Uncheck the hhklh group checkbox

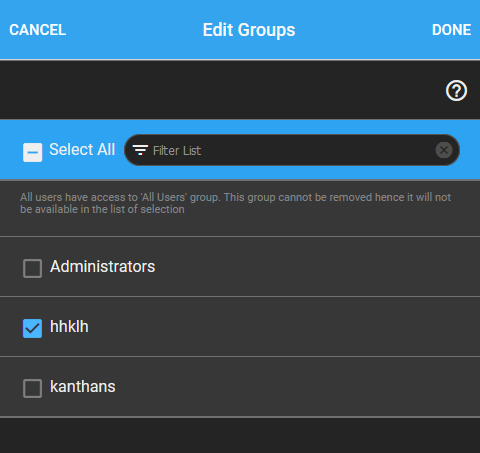tap(32, 328)
